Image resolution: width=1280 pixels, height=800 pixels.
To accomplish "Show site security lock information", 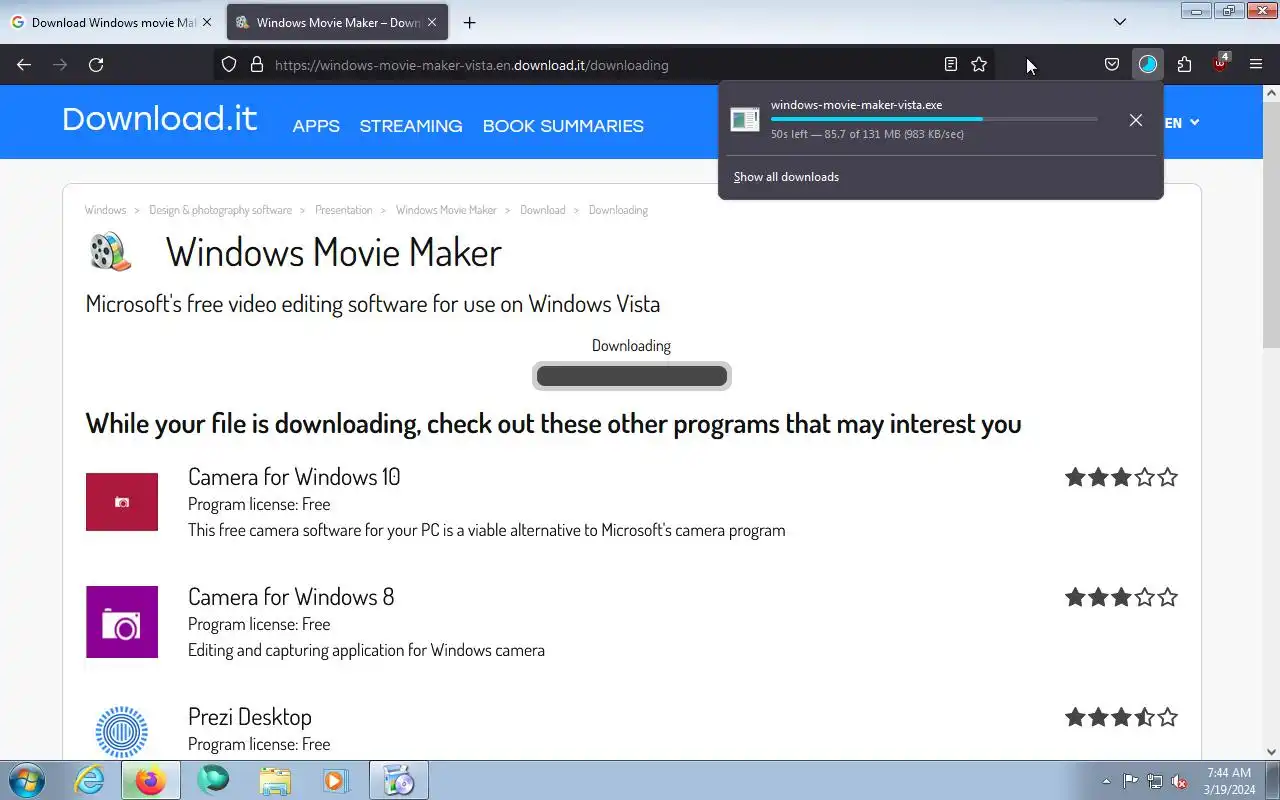I will click(x=256, y=65).
